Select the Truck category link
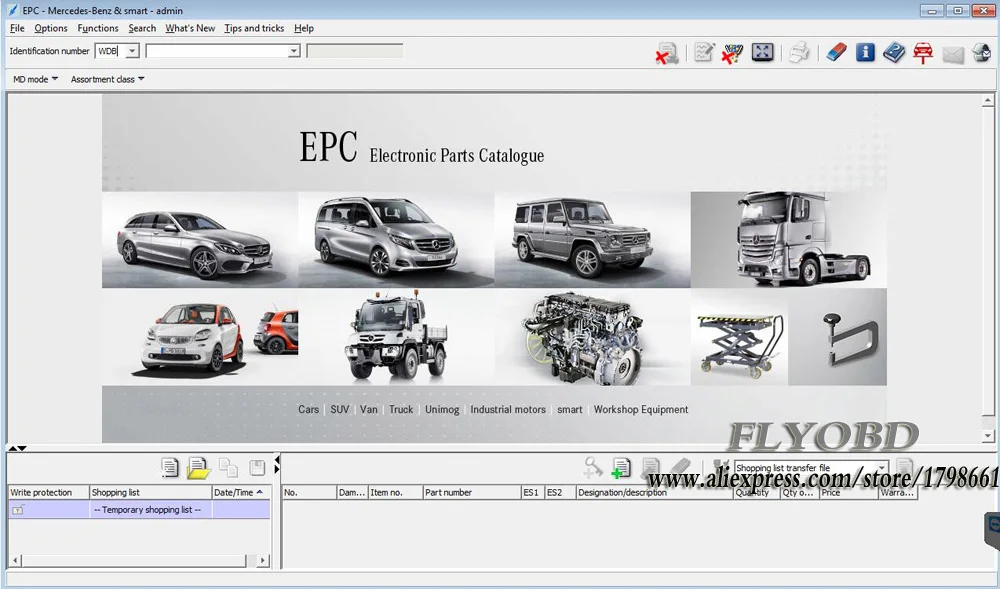This screenshot has height=589, width=1000. click(x=401, y=409)
